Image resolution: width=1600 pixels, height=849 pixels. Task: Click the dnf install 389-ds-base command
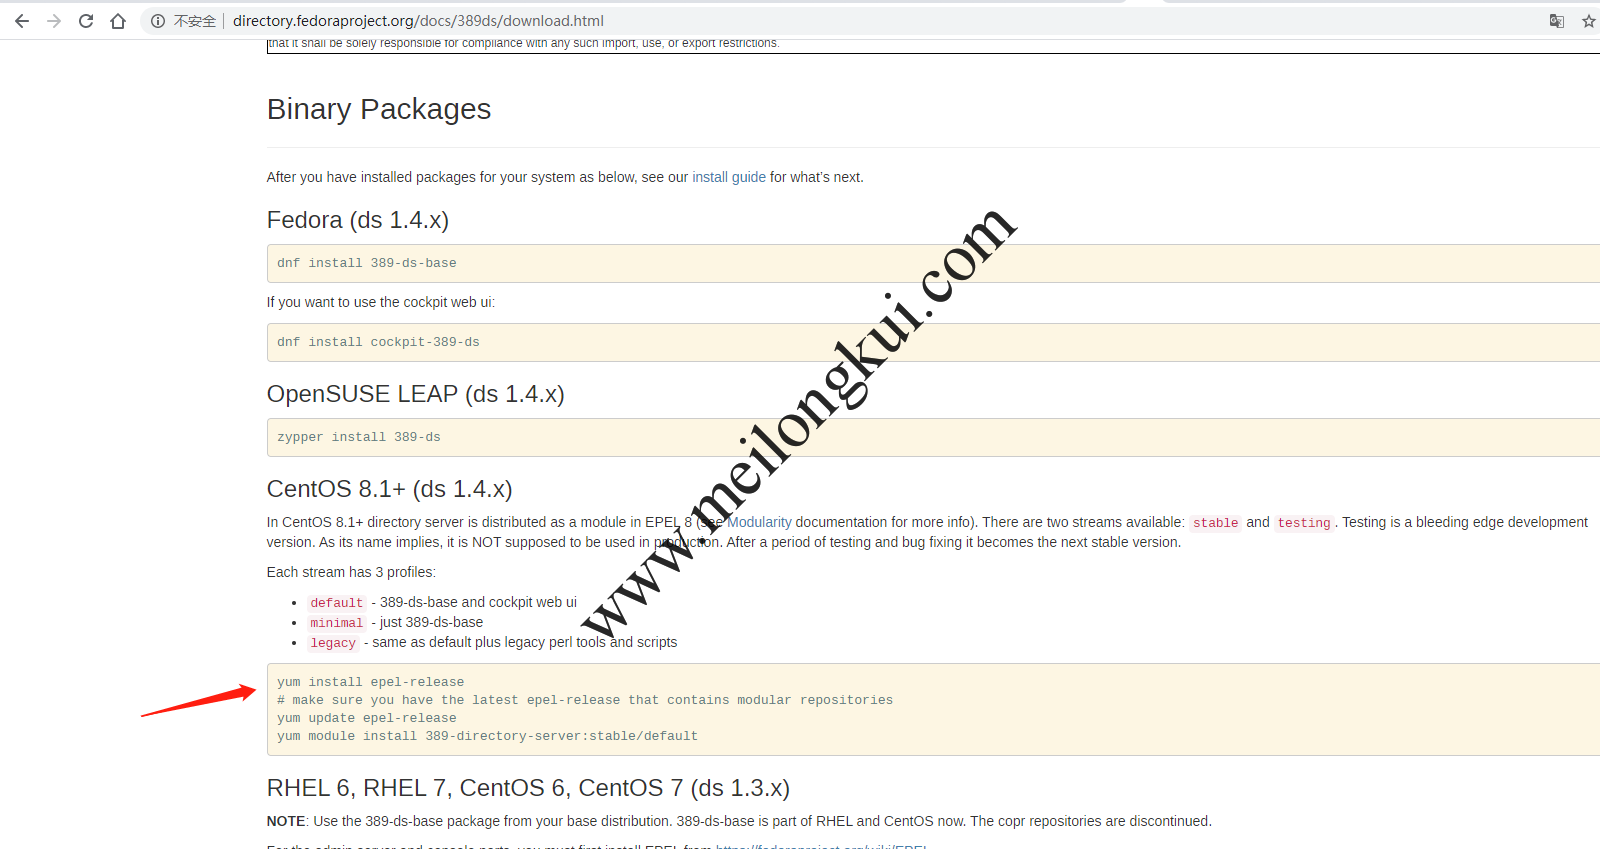click(x=367, y=263)
